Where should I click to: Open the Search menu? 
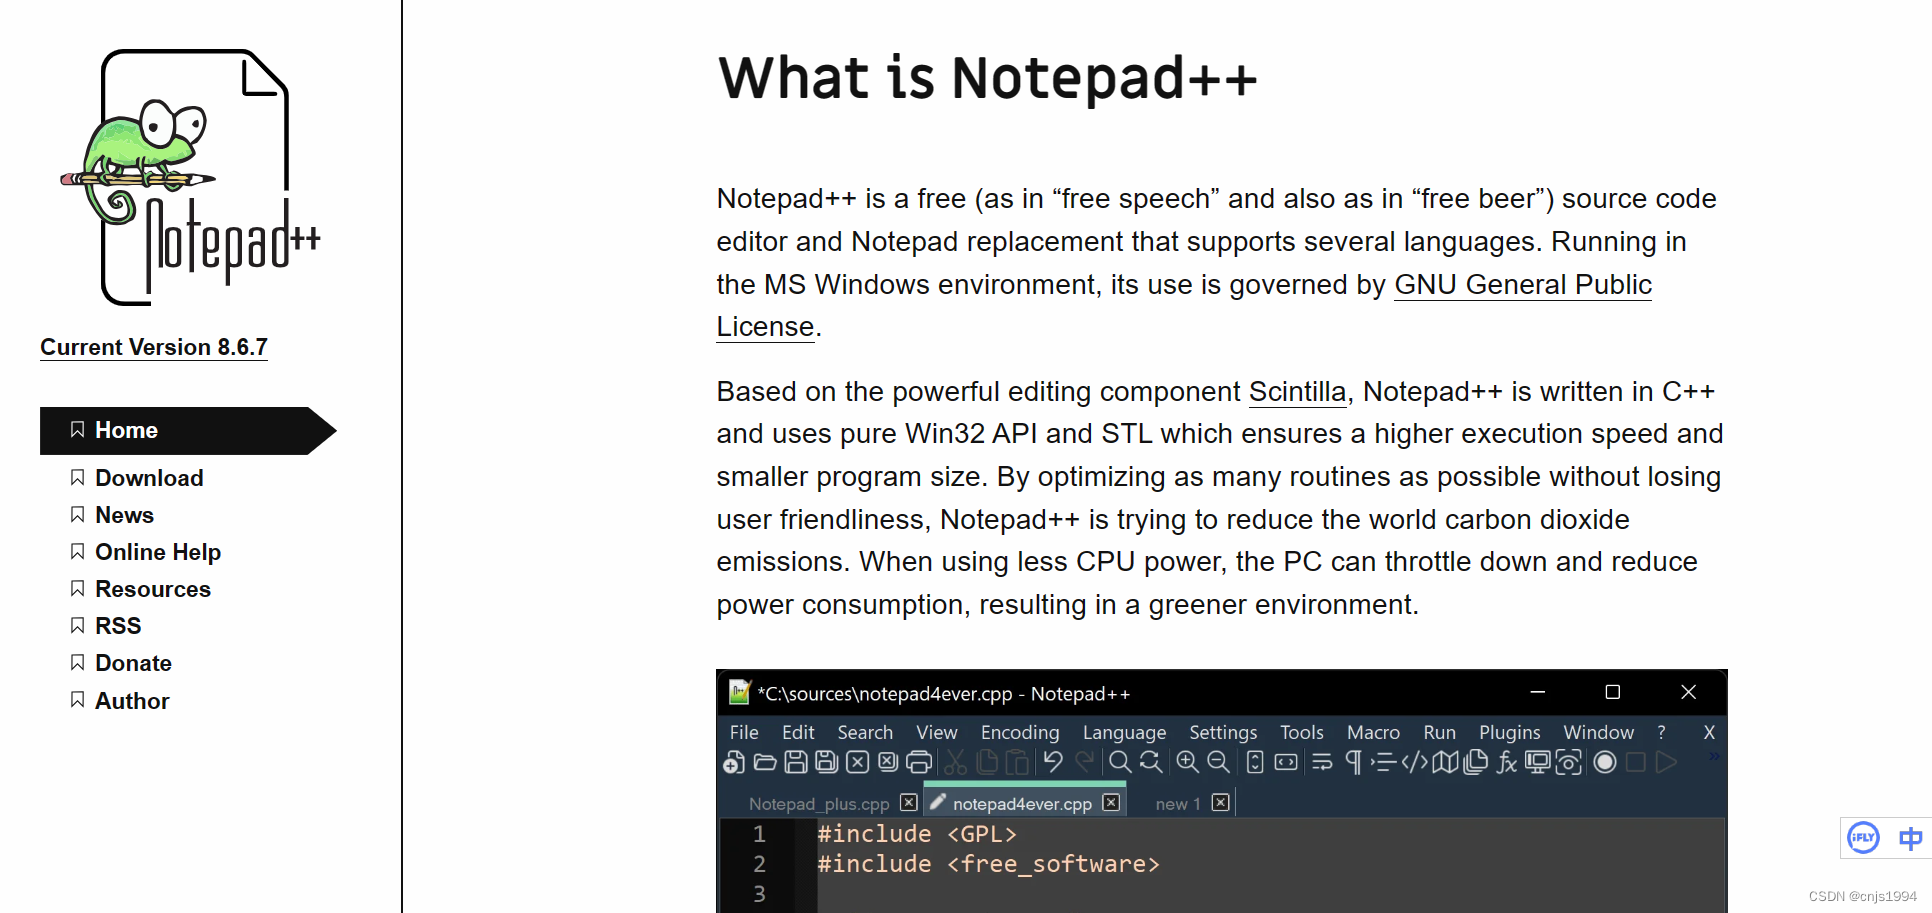[x=865, y=732]
